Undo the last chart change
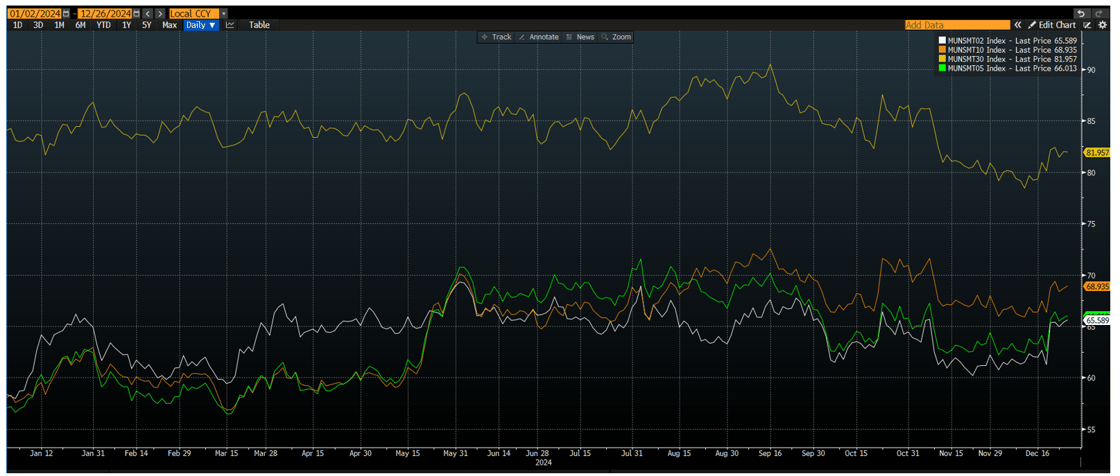Image resolution: width=1120 pixels, height=476 pixels. click(1082, 14)
